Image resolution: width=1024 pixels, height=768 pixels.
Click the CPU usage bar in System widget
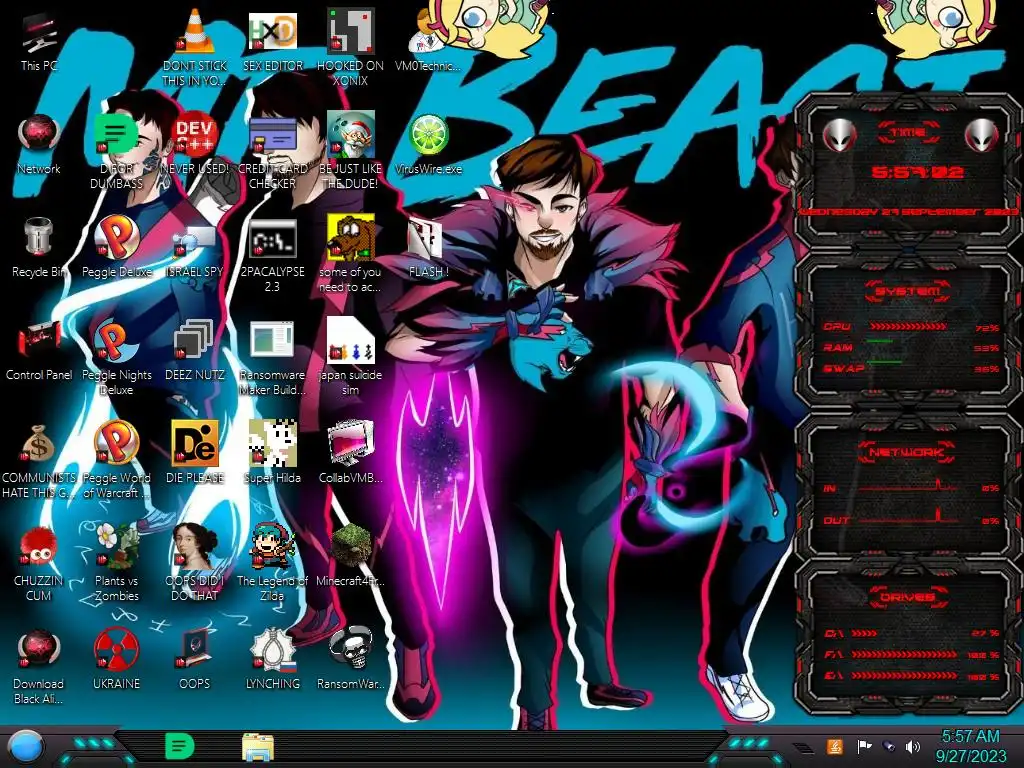tap(908, 326)
